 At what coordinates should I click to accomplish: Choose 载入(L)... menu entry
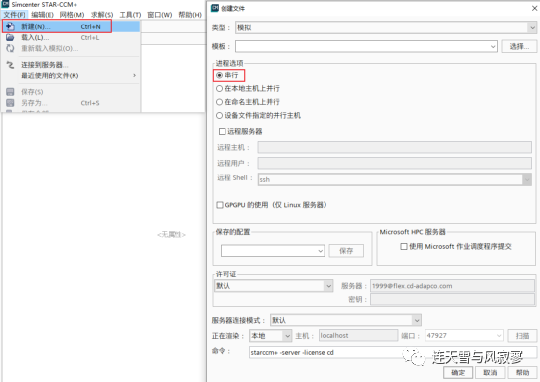[x=71, y=37]
